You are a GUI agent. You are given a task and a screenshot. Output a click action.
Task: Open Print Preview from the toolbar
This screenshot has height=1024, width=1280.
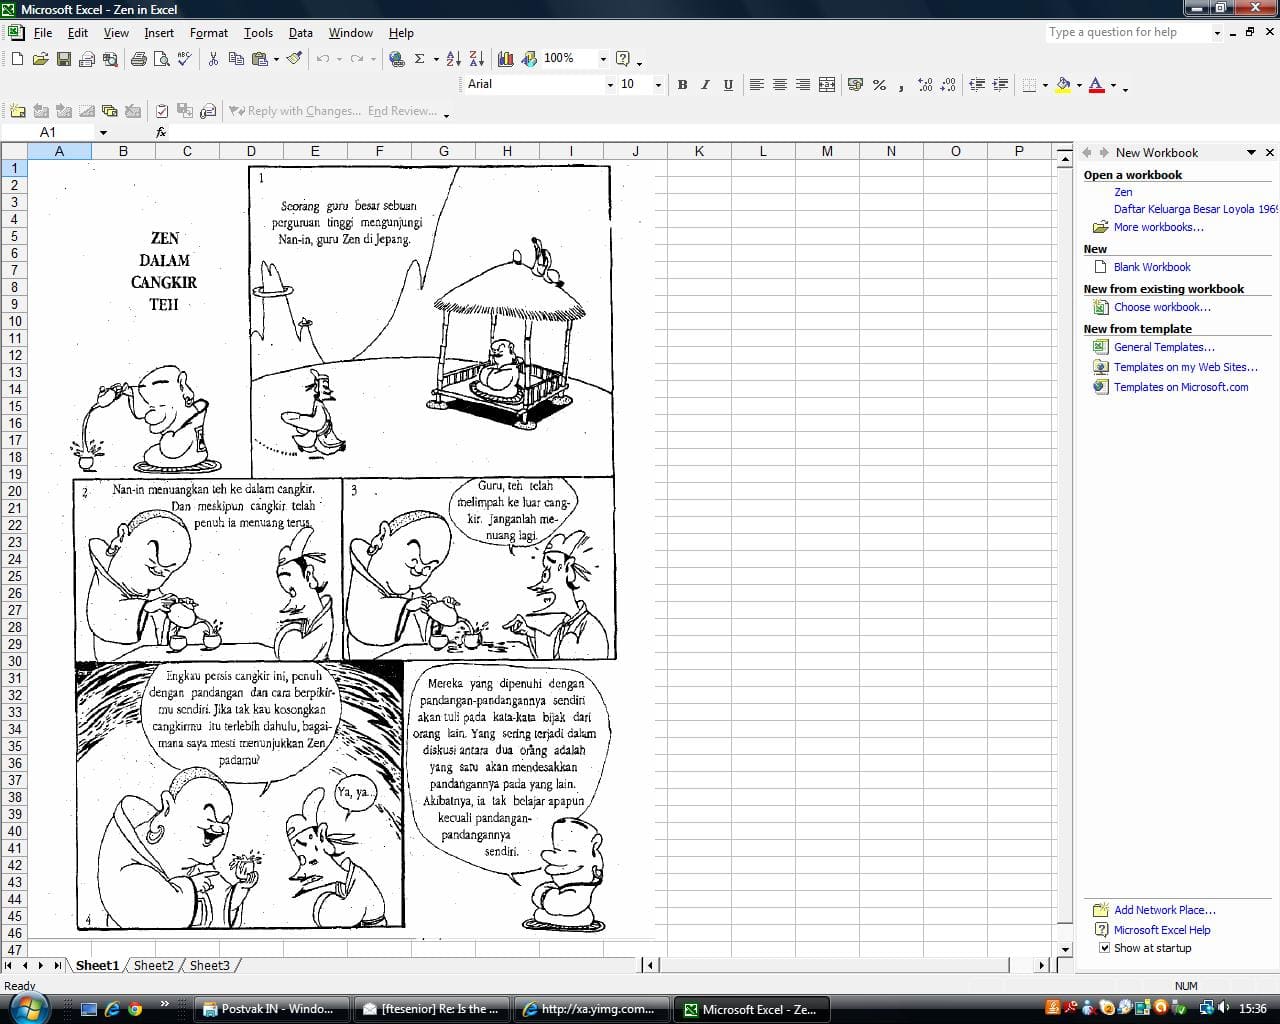(x=162, y=59)
